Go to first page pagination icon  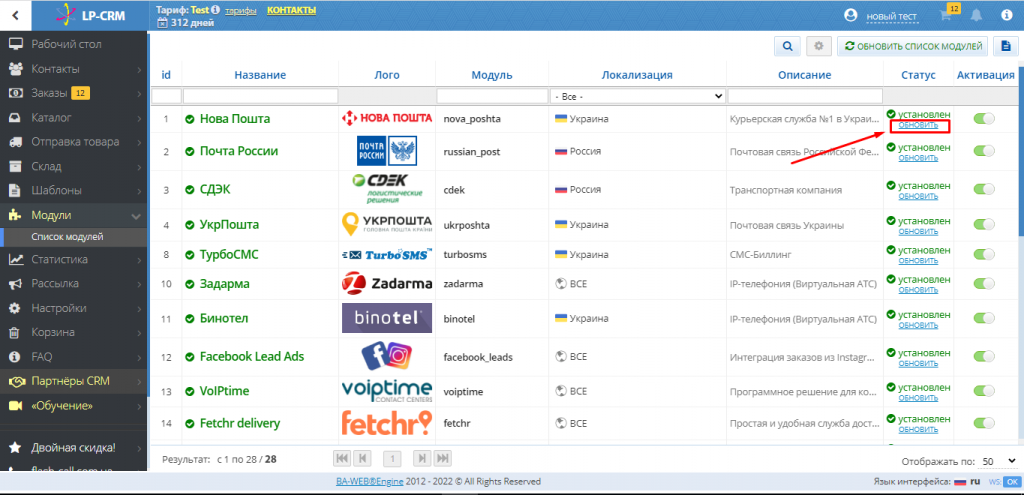pos(342,458)
